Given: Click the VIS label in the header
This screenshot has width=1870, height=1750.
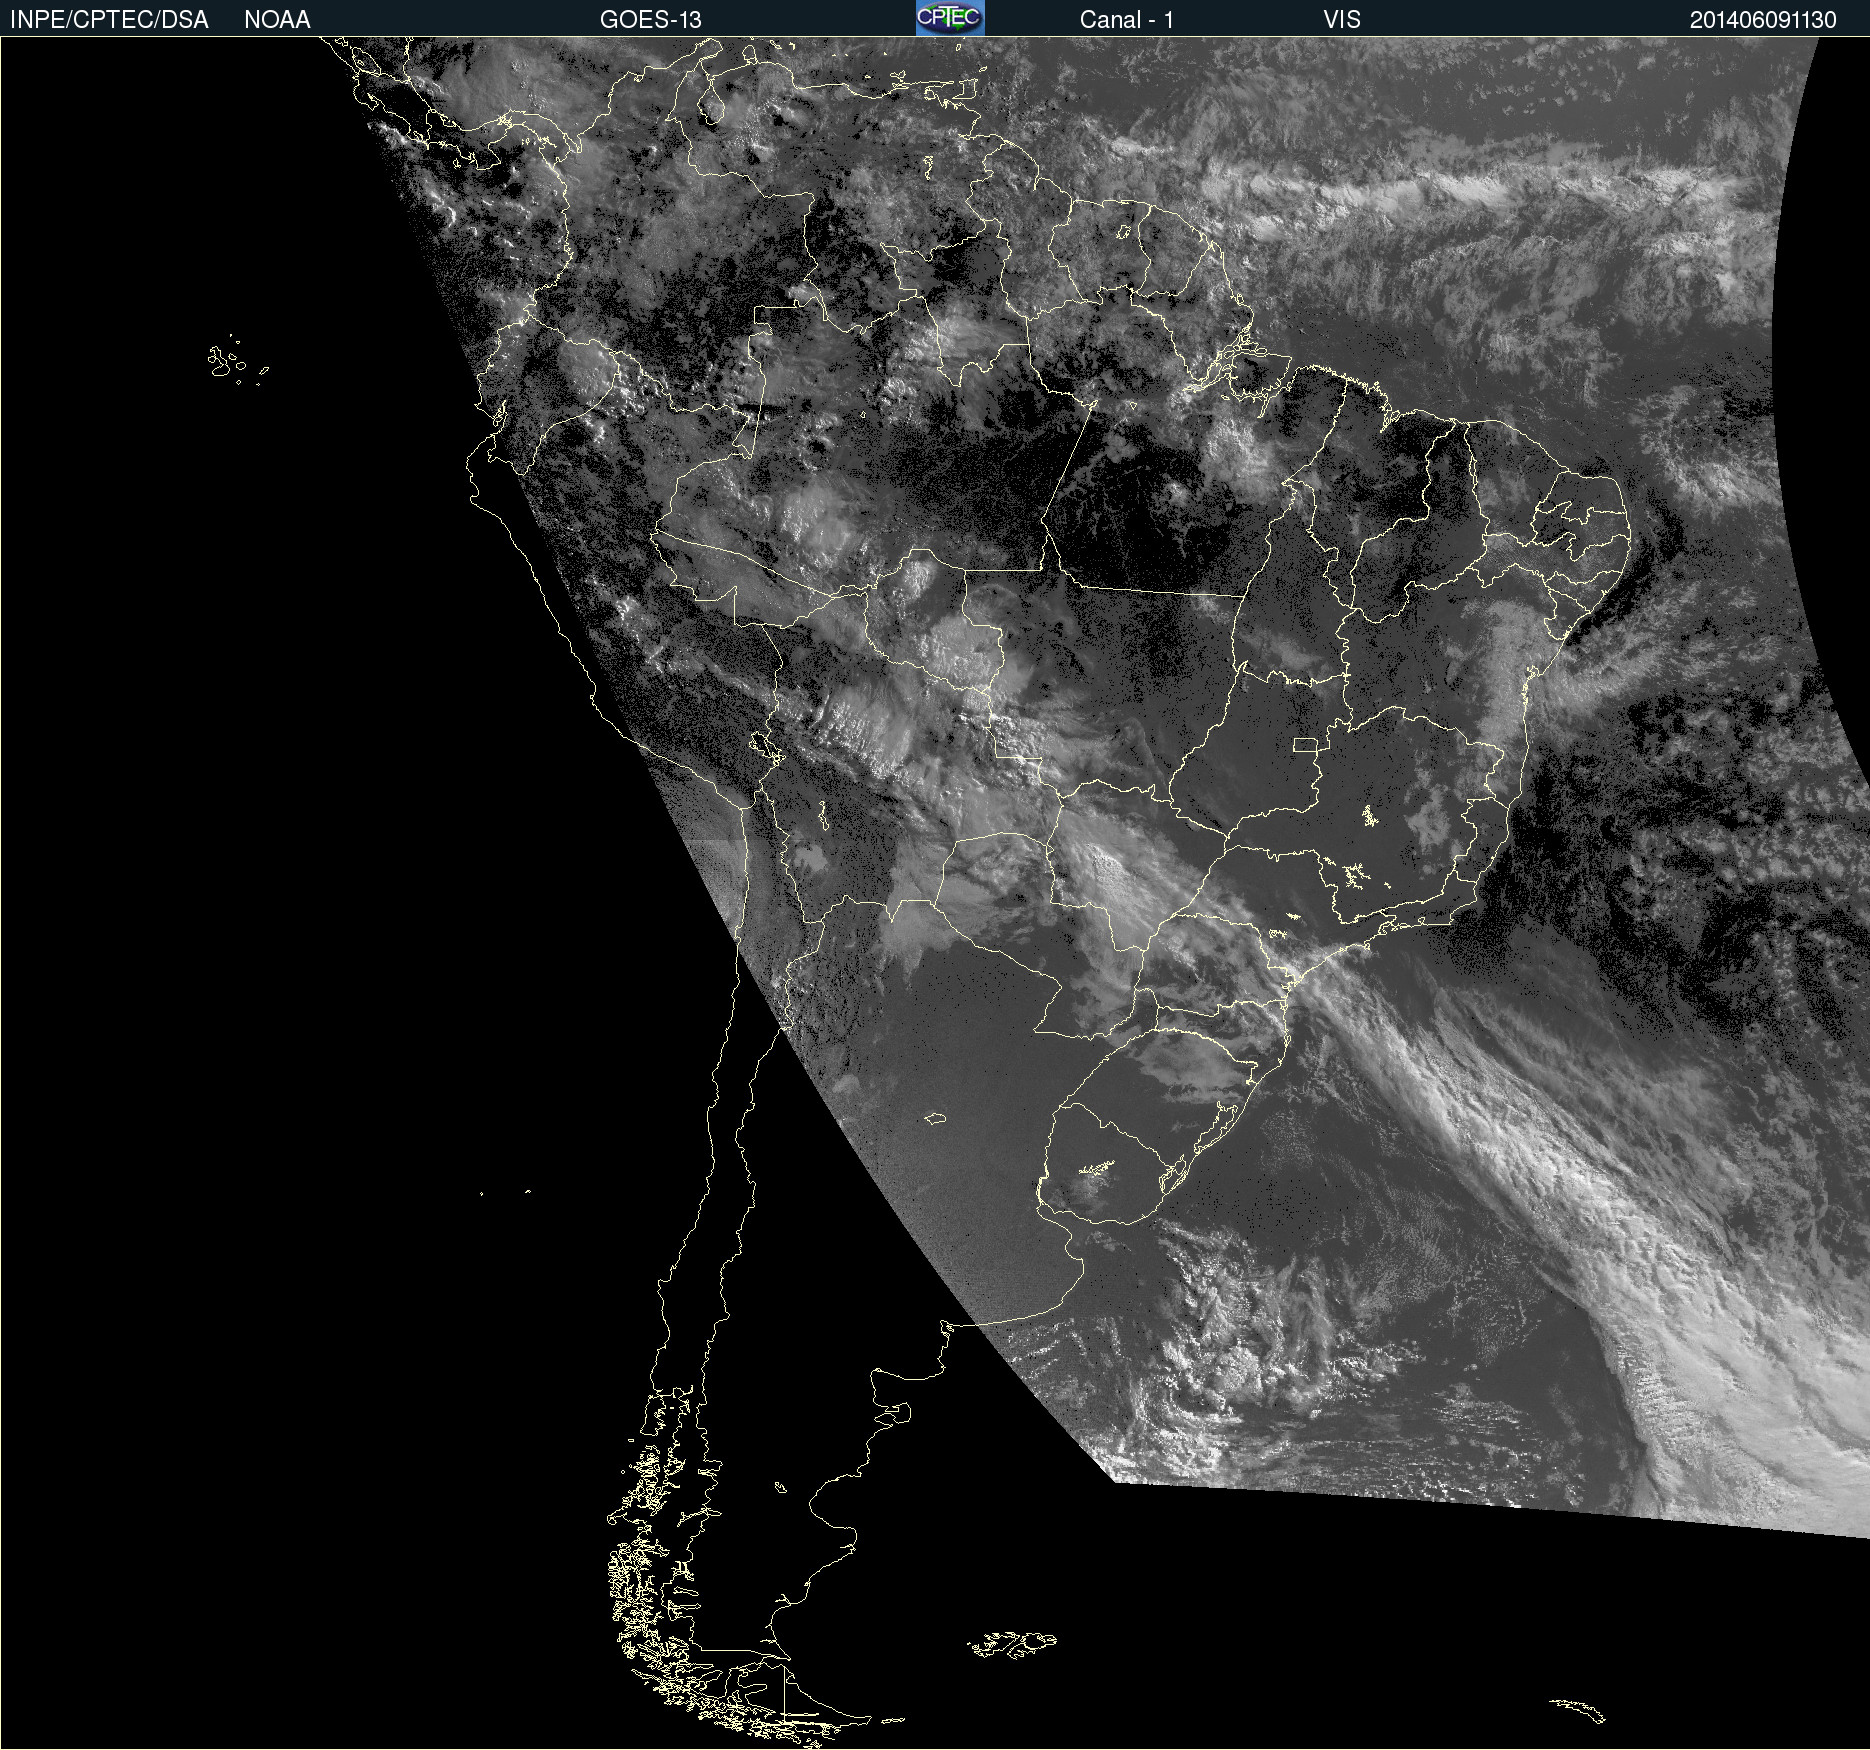Looking at the screenshot, I should pos(1341,20).
